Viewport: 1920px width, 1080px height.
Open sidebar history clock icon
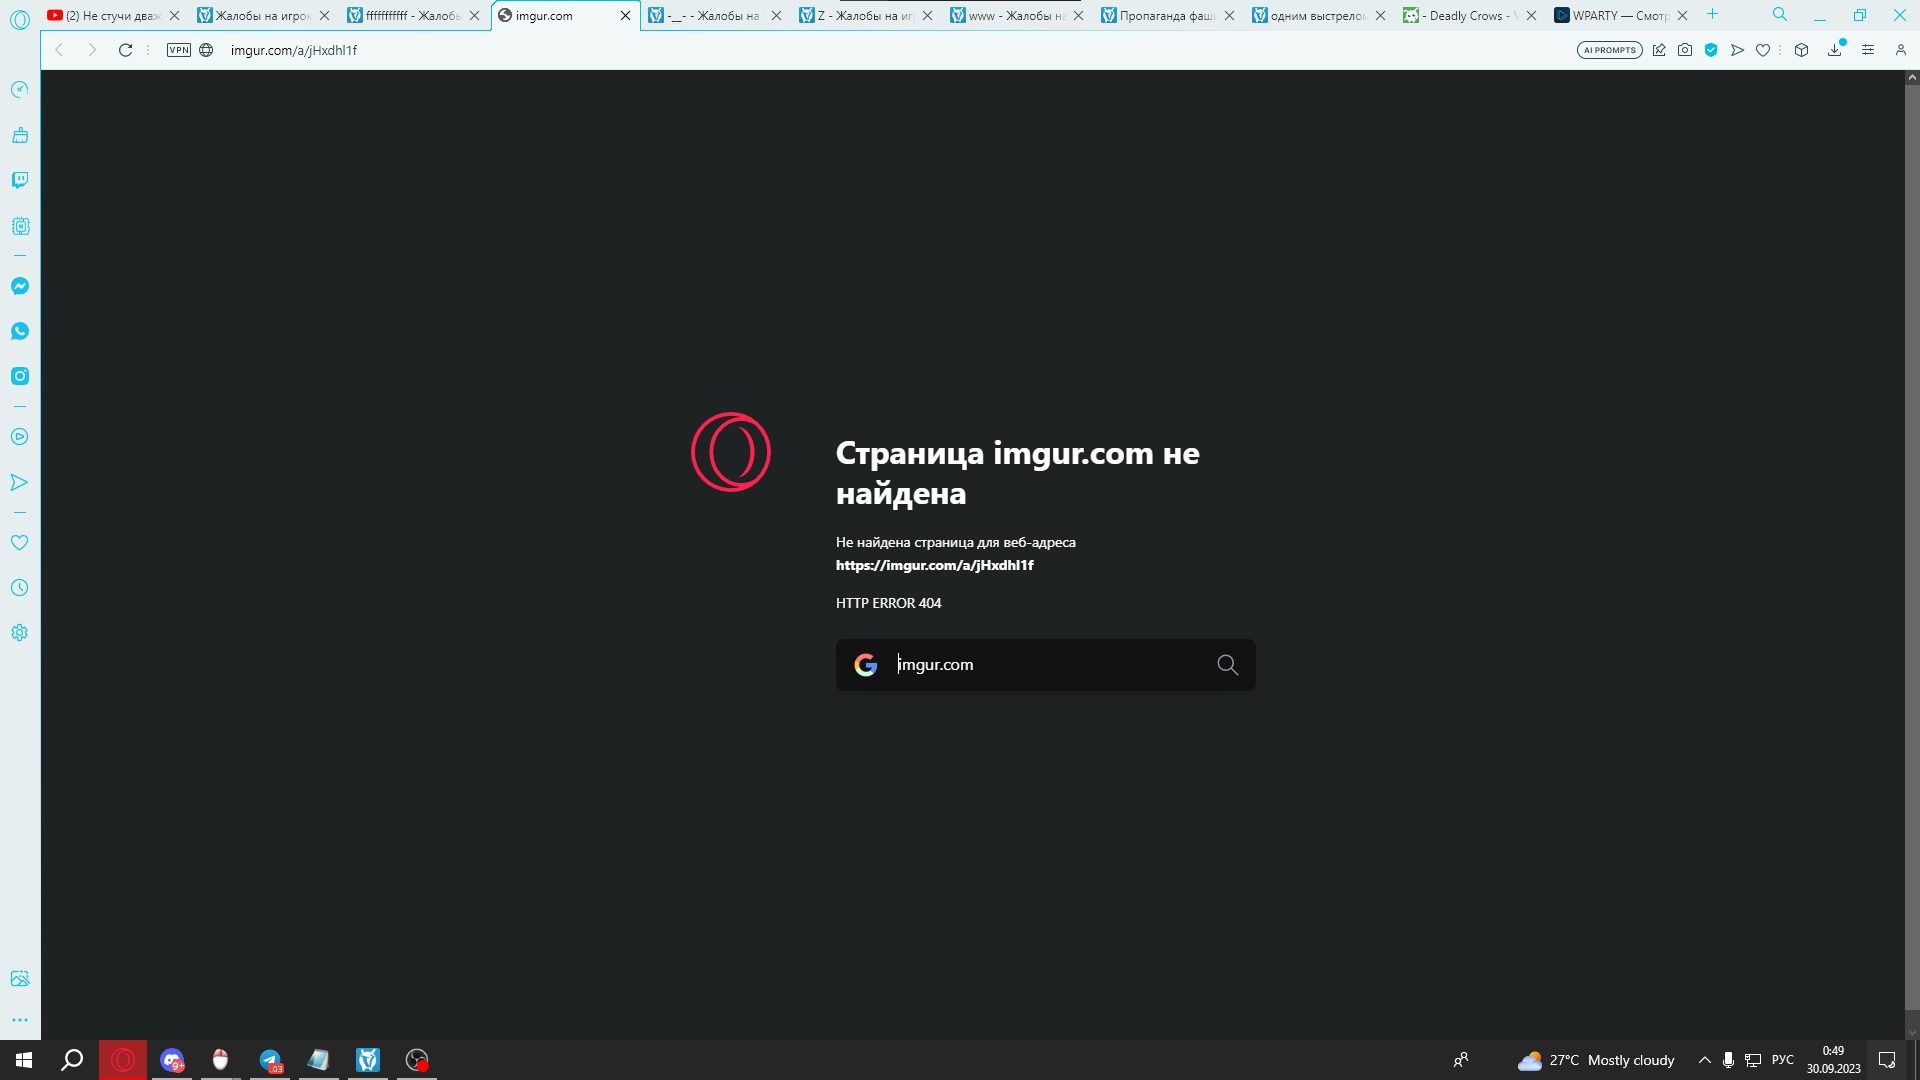click(x=20, y=588)
